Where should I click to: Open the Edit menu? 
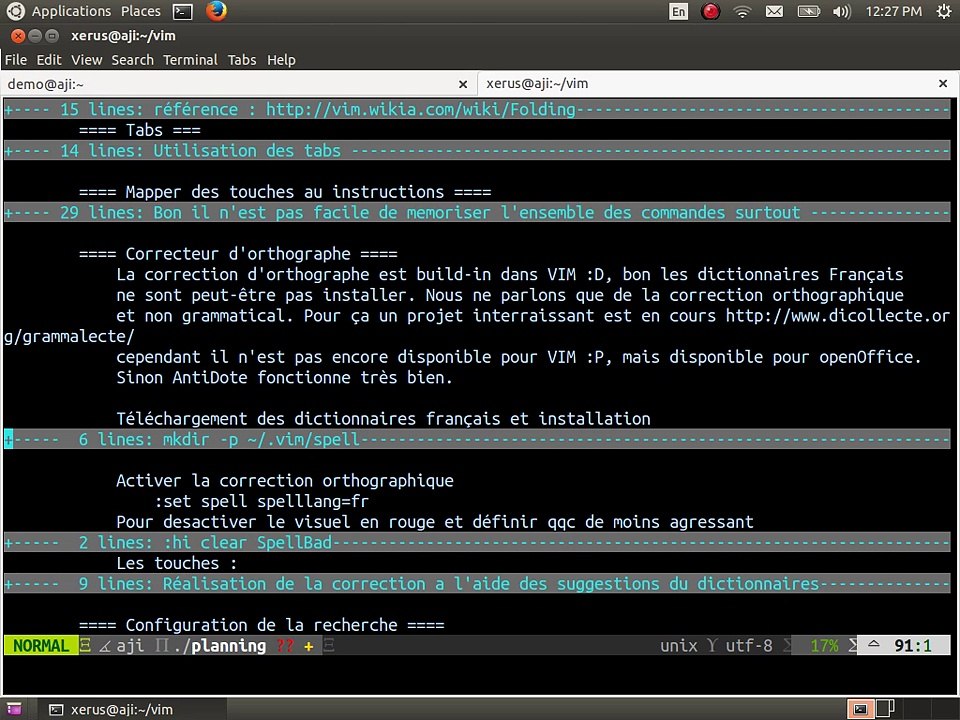tap(49, 59)
